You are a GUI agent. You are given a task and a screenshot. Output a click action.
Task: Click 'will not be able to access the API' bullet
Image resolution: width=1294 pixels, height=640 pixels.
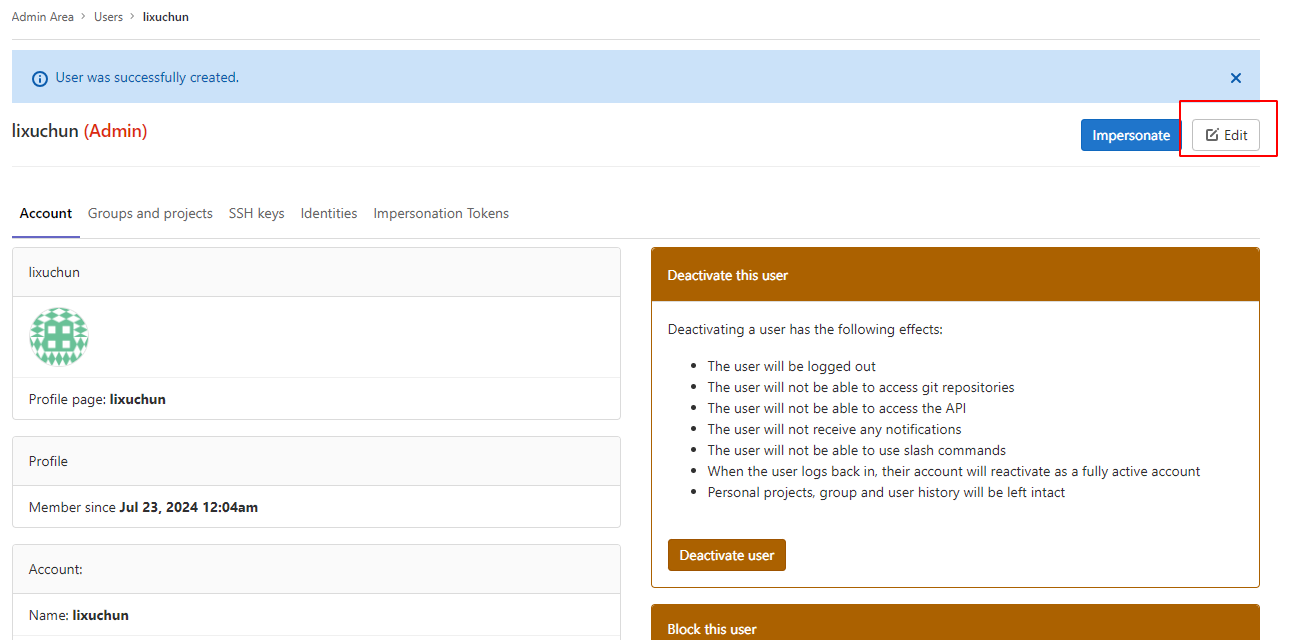pos(837,408)
